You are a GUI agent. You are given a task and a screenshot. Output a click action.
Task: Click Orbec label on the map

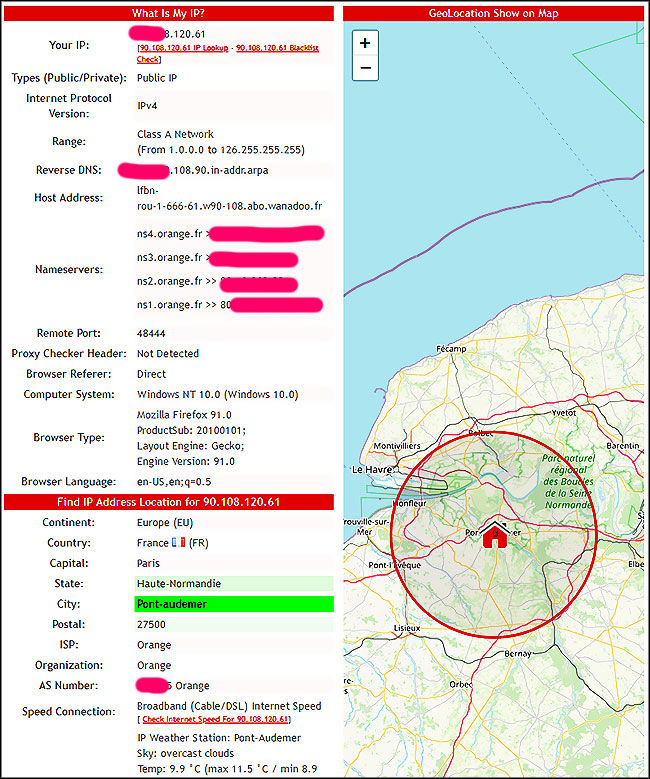[x=461, y=684]
